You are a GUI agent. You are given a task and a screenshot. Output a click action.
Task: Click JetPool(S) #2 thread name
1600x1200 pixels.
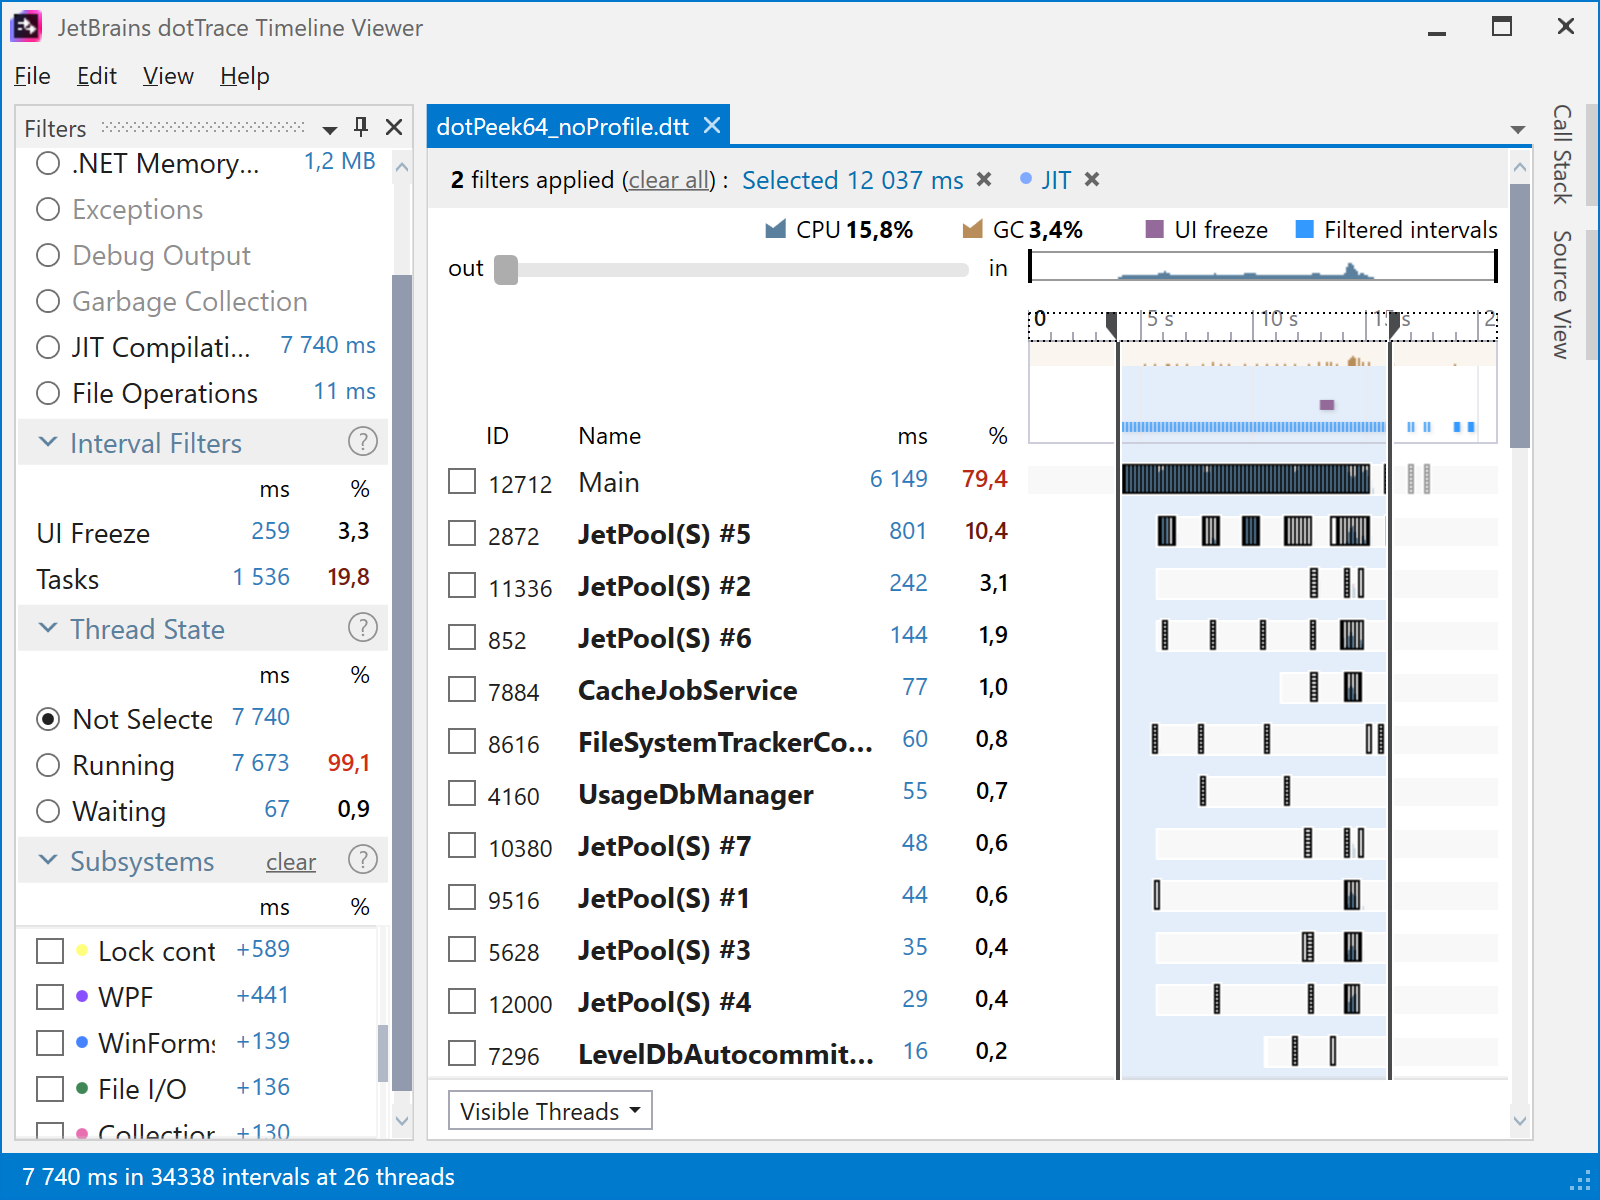pos(664,586)
